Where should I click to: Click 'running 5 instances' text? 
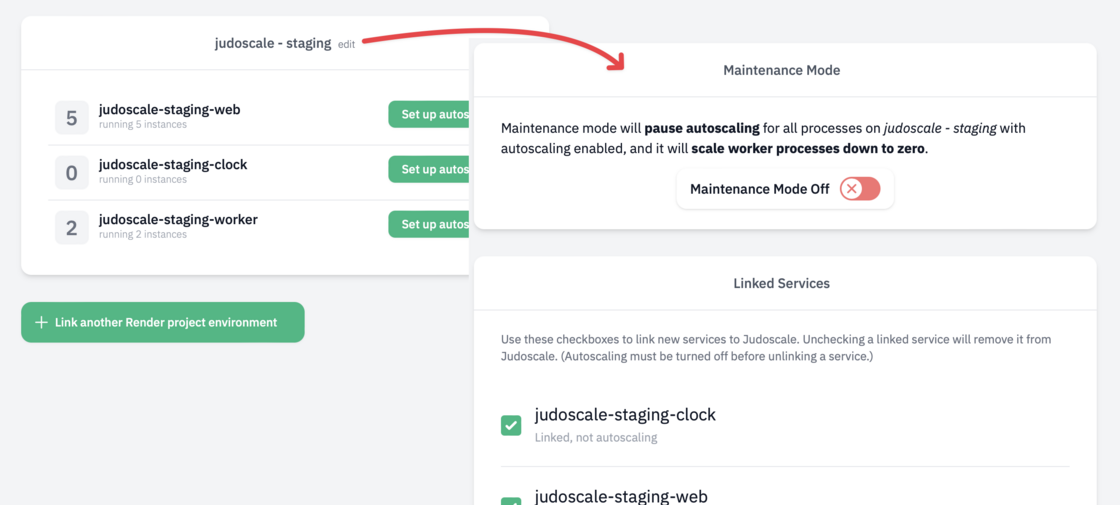143,125
